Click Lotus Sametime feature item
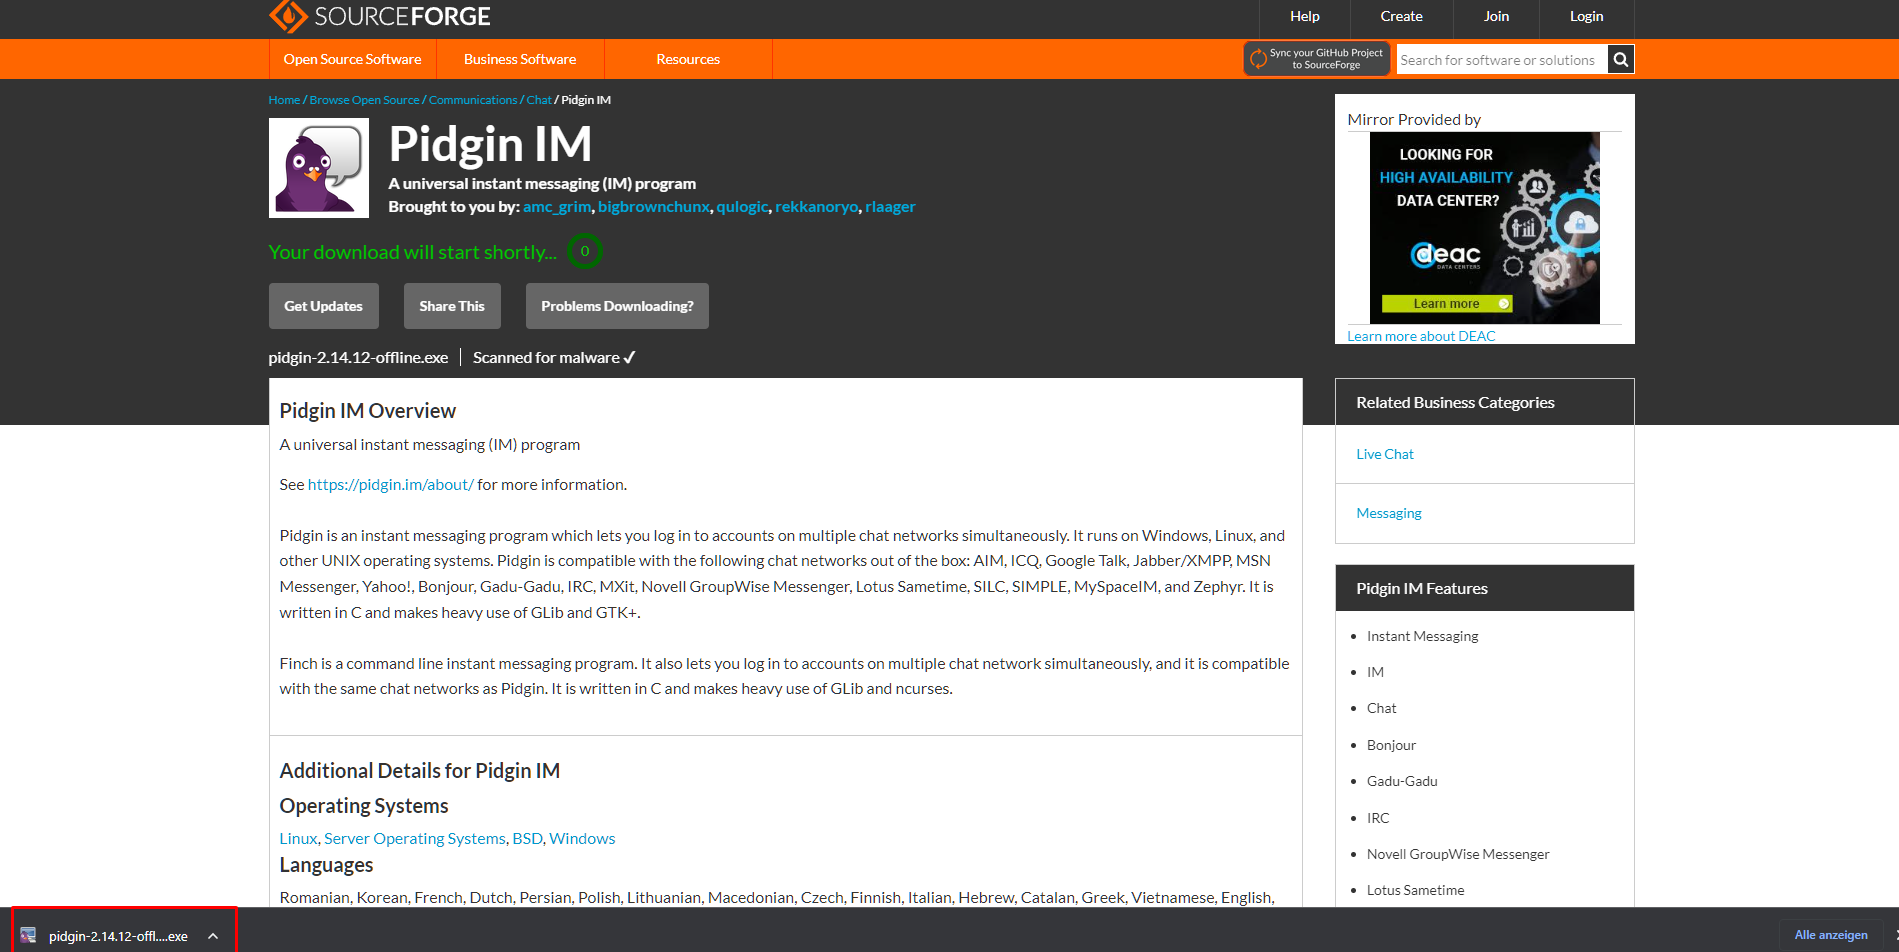This screenshot has height=952, width=1899. [x=1415, y=890]
